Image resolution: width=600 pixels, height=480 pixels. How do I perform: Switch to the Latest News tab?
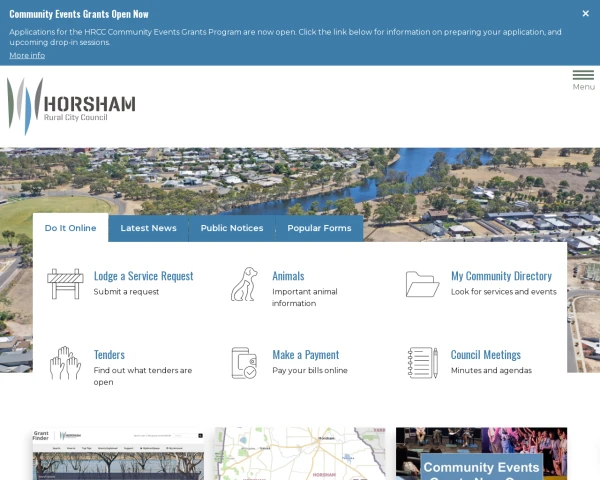coord(148,228)
